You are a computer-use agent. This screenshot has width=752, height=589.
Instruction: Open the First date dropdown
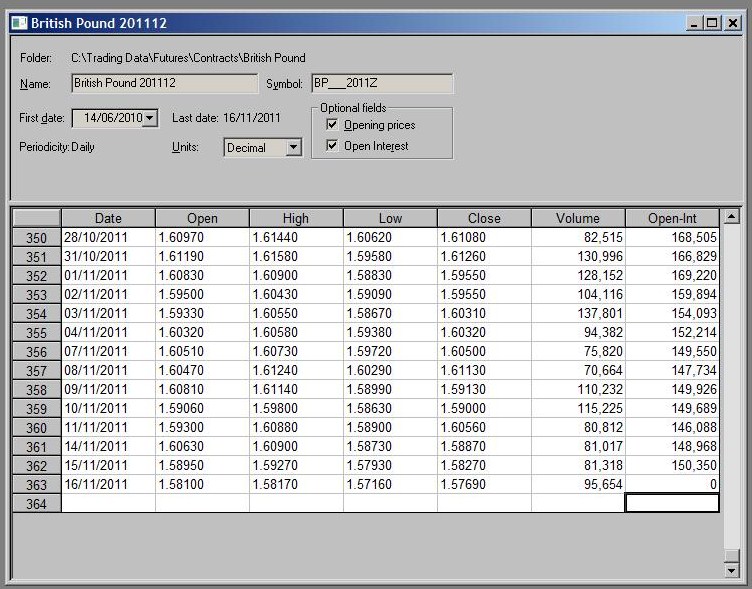pyautogui.click(x=150, y=118)
